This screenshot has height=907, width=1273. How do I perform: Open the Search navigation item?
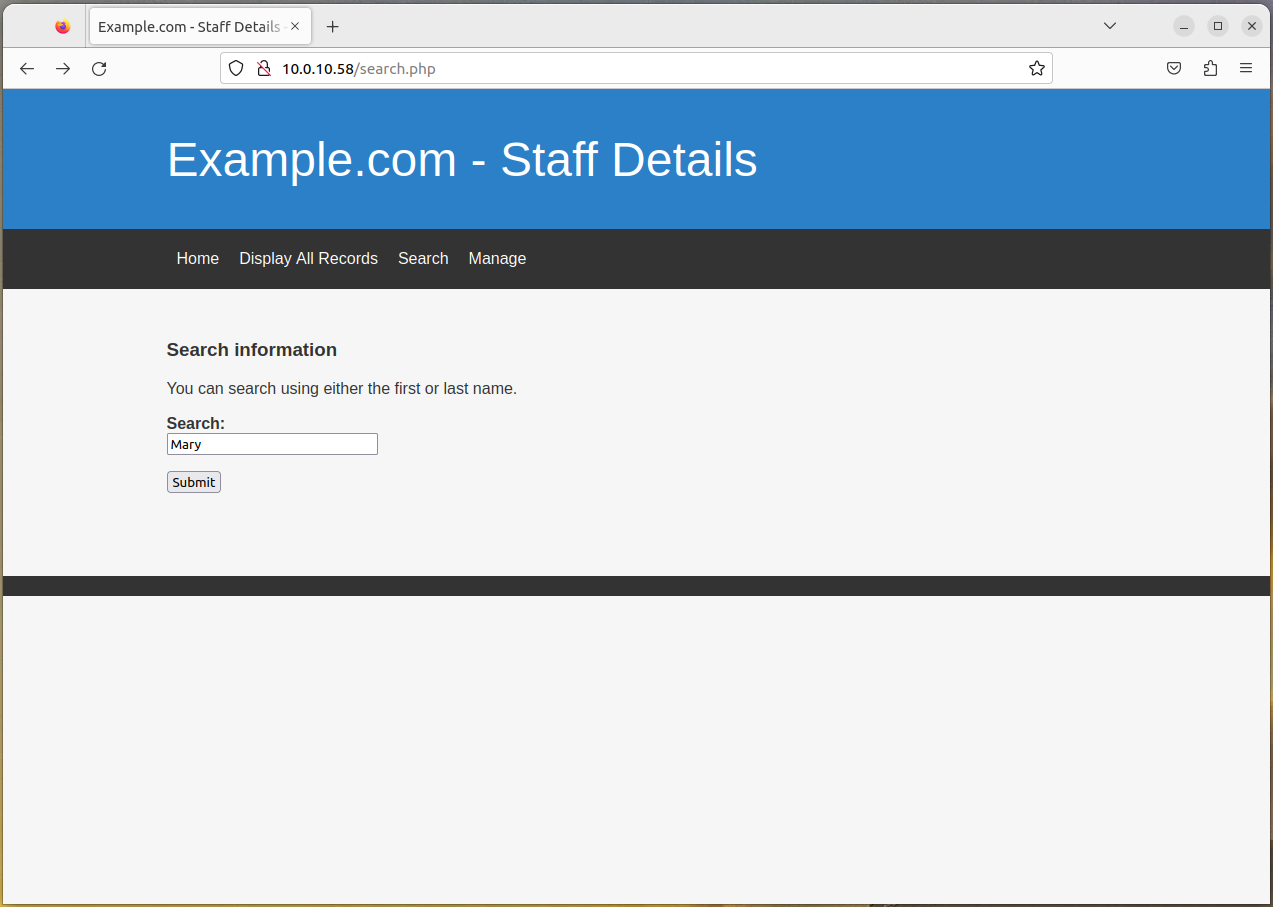[423, 259]
